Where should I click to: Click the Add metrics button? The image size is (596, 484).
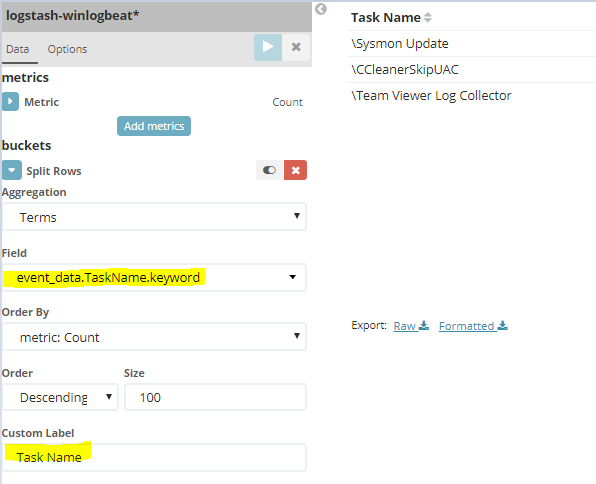[154, 126]
